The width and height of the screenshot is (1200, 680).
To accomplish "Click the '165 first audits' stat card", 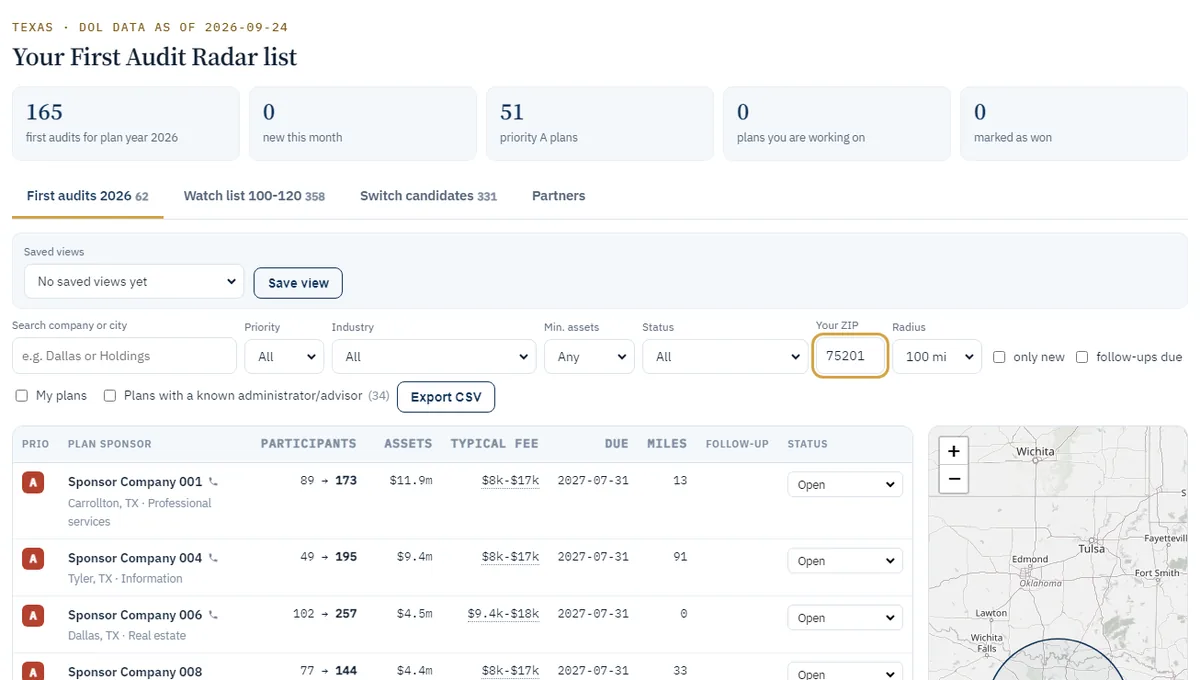I will tap(126, 123).
